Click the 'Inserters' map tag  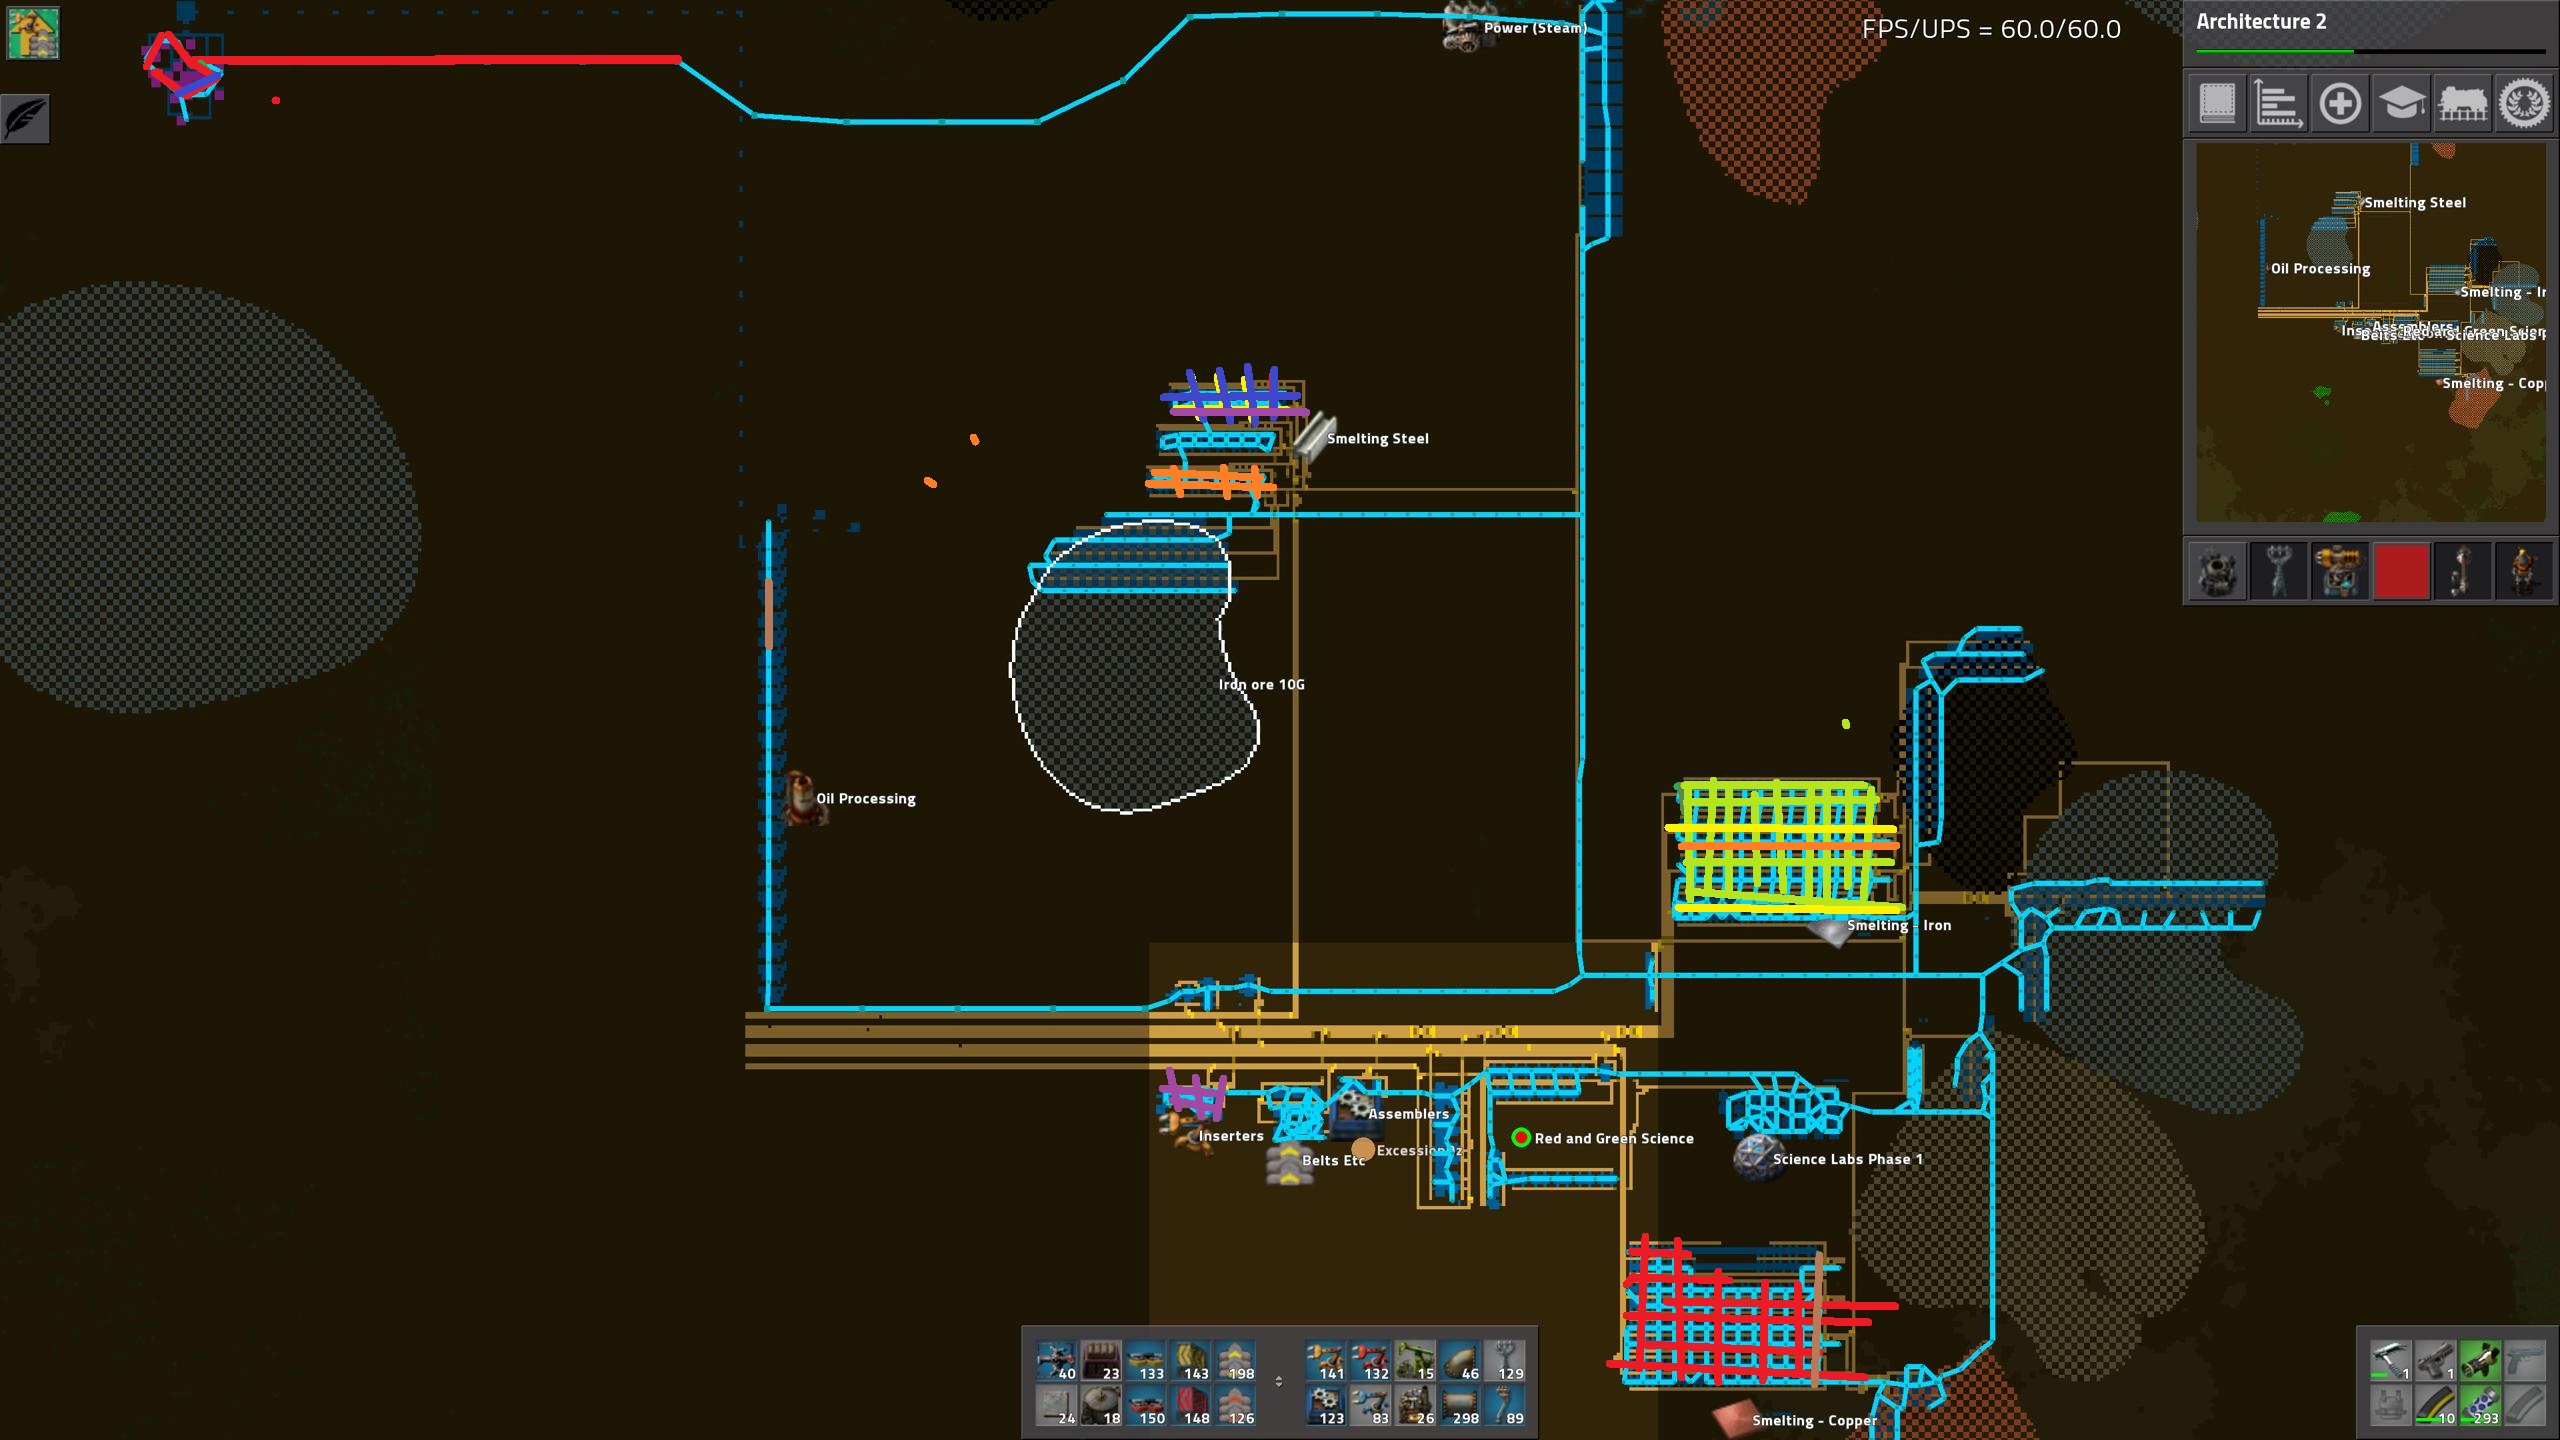[x=1231, y=1136]
